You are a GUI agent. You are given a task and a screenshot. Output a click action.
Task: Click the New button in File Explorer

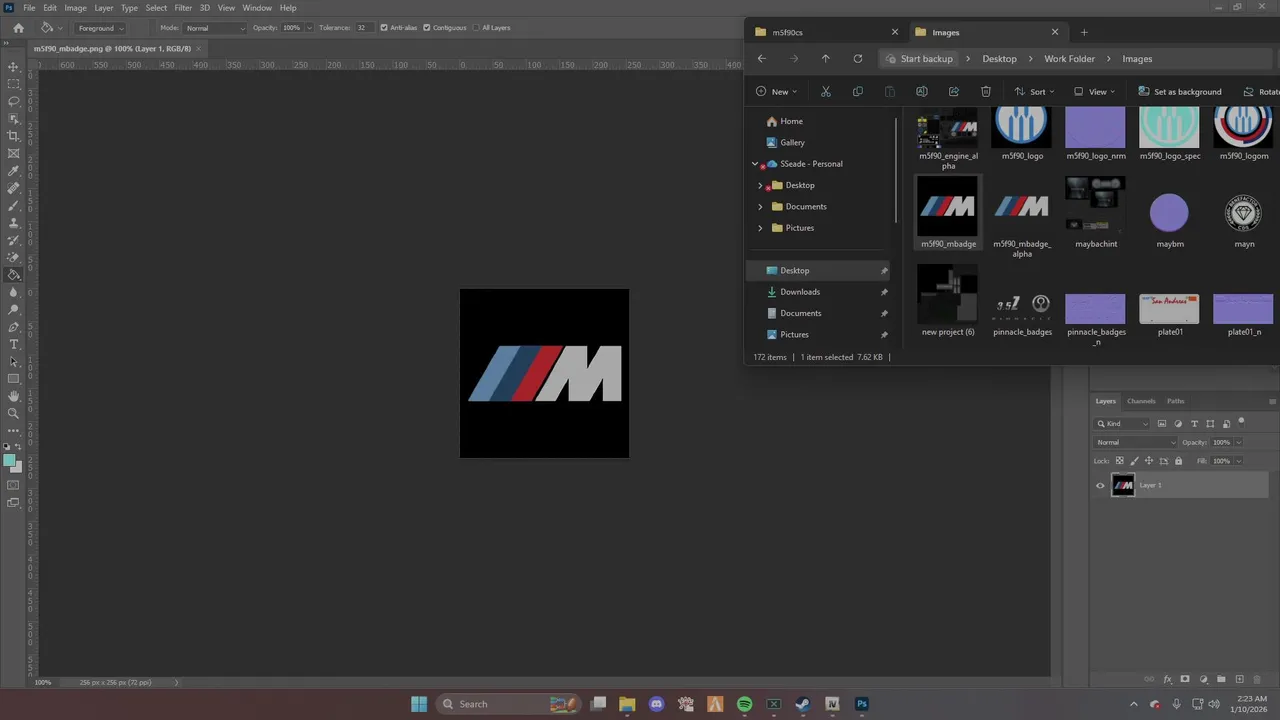pos(776,92)
